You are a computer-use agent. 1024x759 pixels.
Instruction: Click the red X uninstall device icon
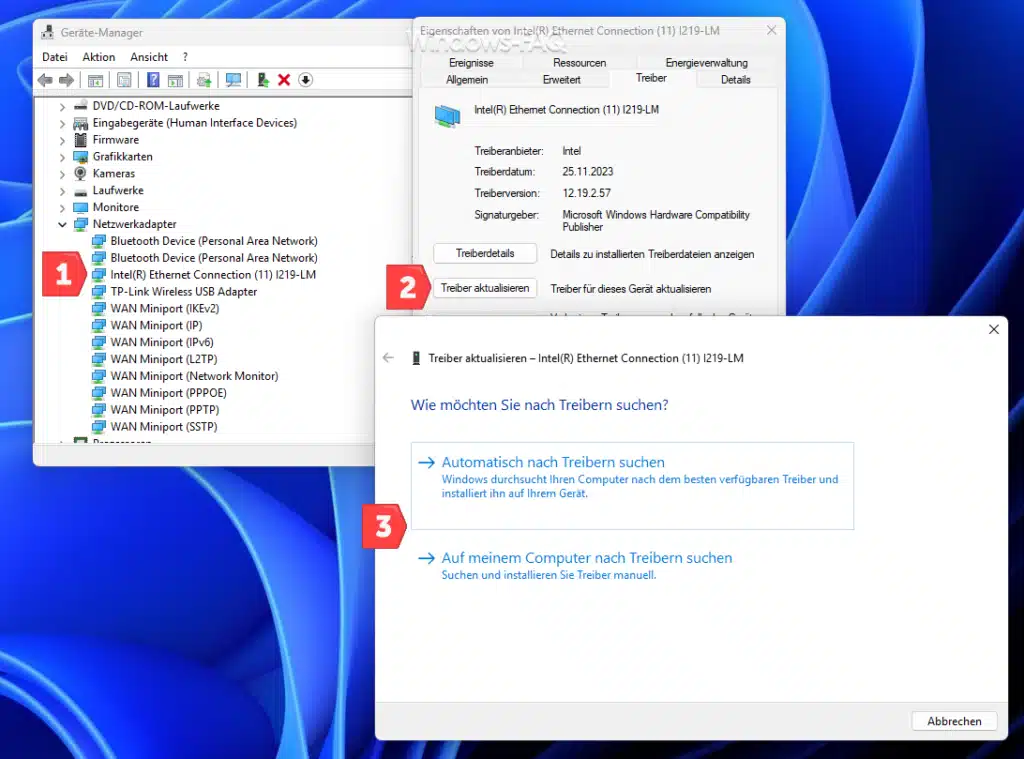click(x=284, y=80)
